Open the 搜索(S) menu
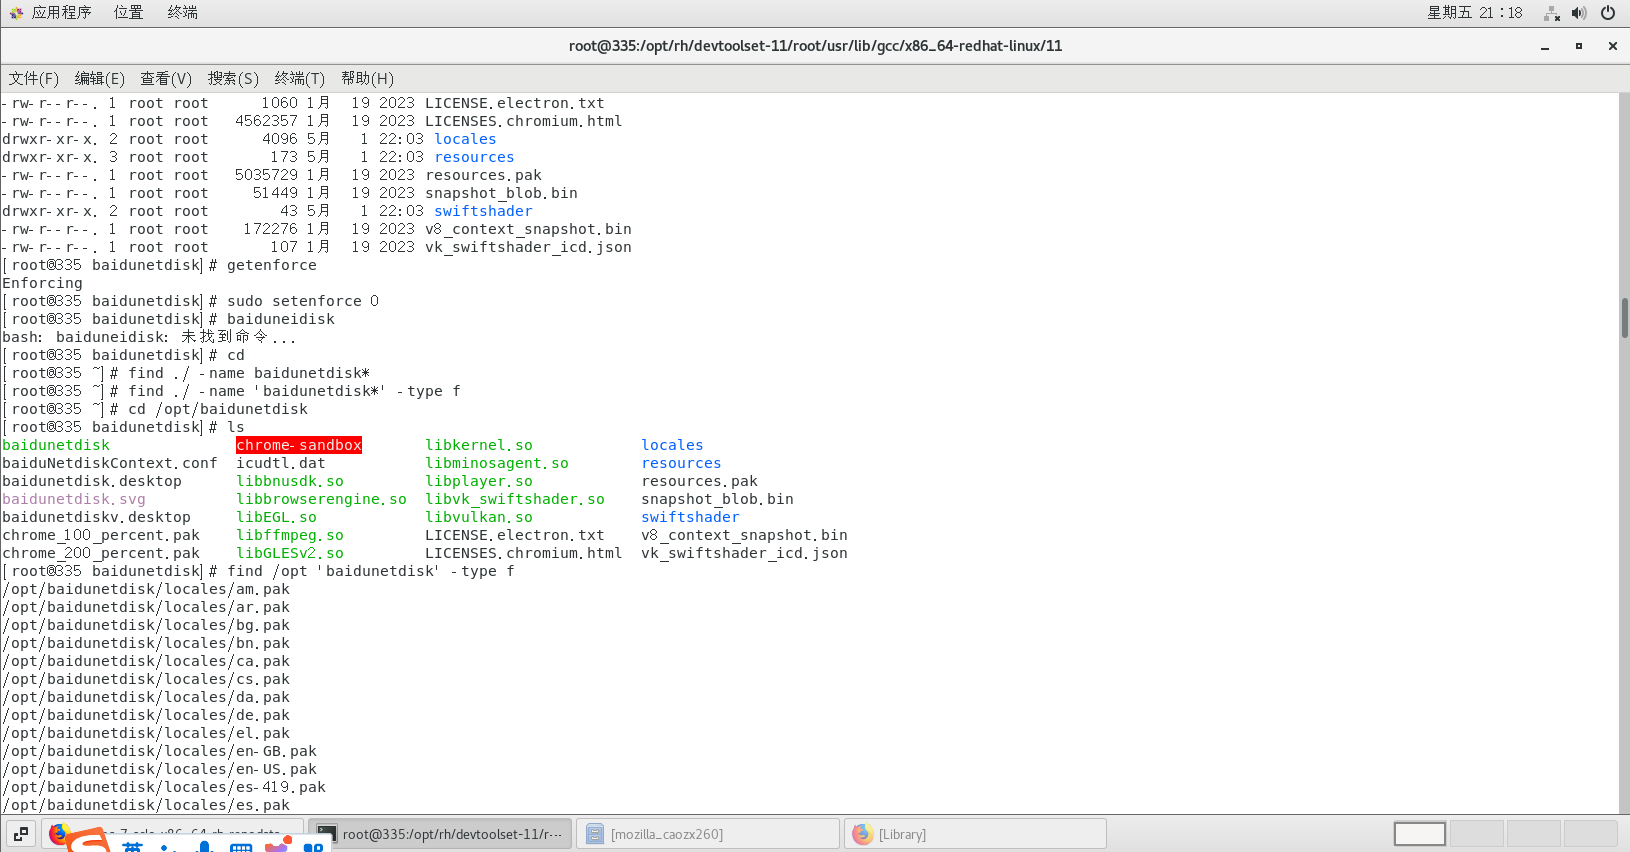1630x852 pixels. pos(233,78)
